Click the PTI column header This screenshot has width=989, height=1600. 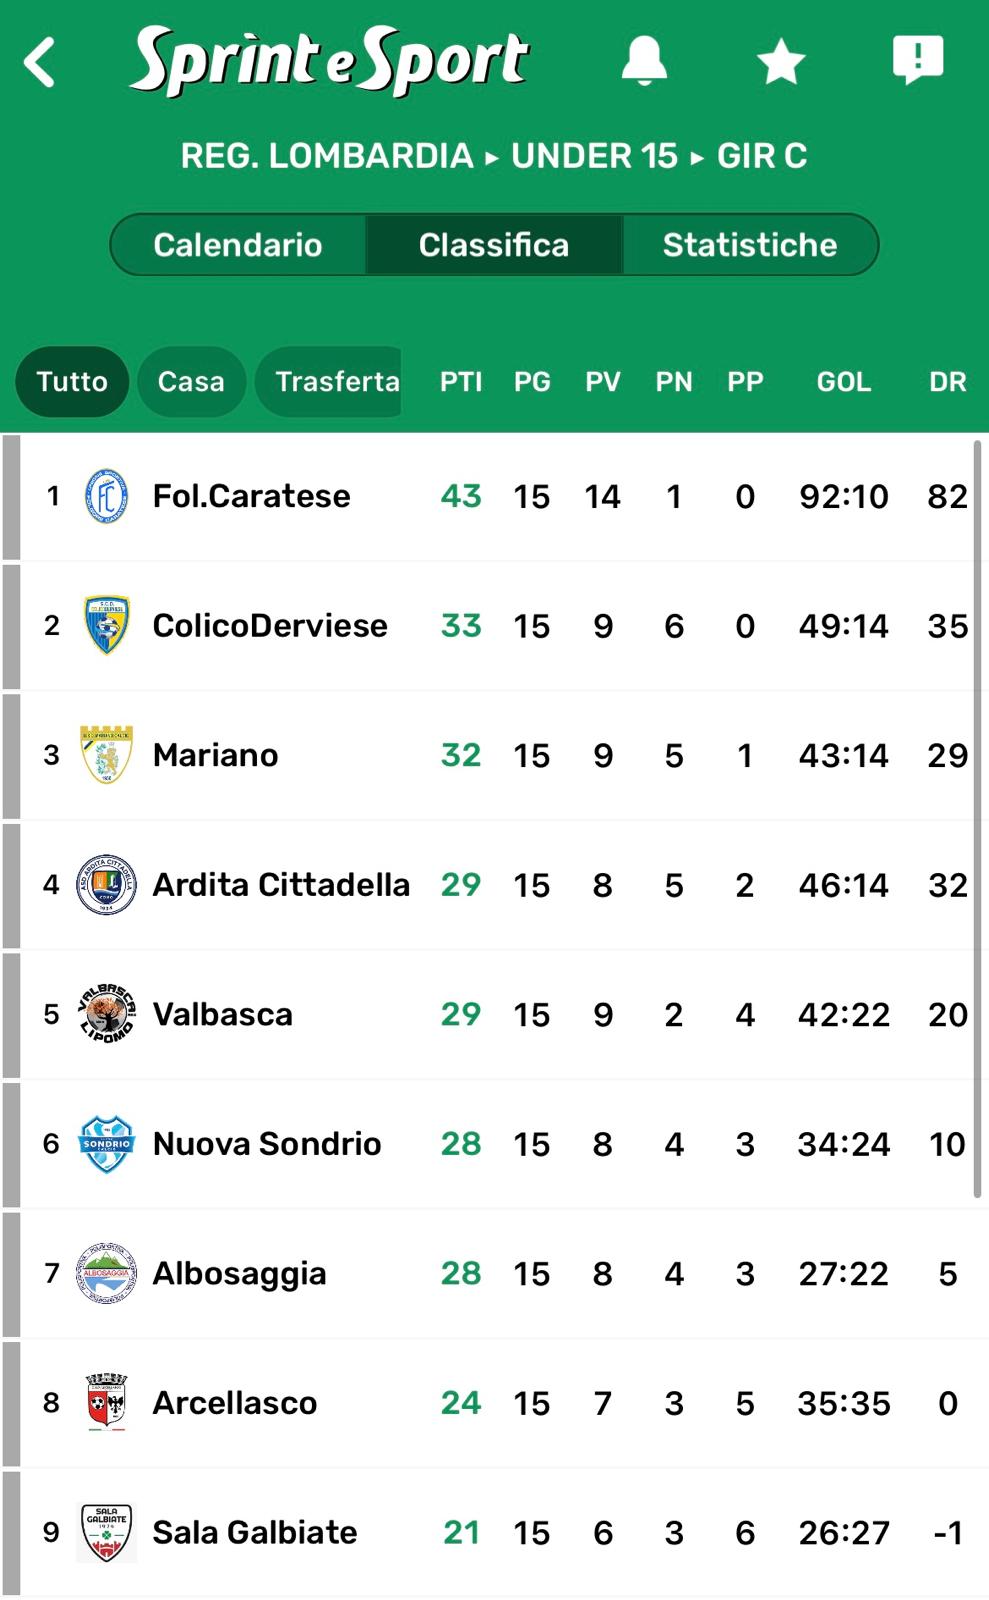click(x=461, y=382)
